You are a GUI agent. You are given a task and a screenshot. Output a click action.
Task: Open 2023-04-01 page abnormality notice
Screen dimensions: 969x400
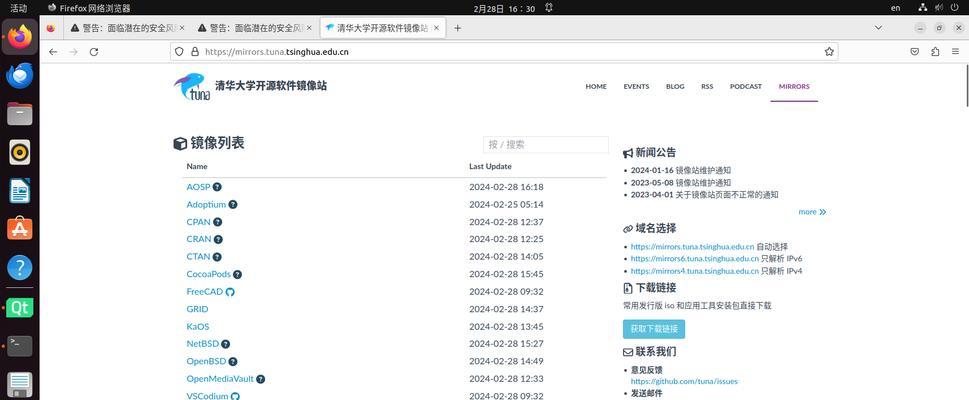(x=704, y=195)
